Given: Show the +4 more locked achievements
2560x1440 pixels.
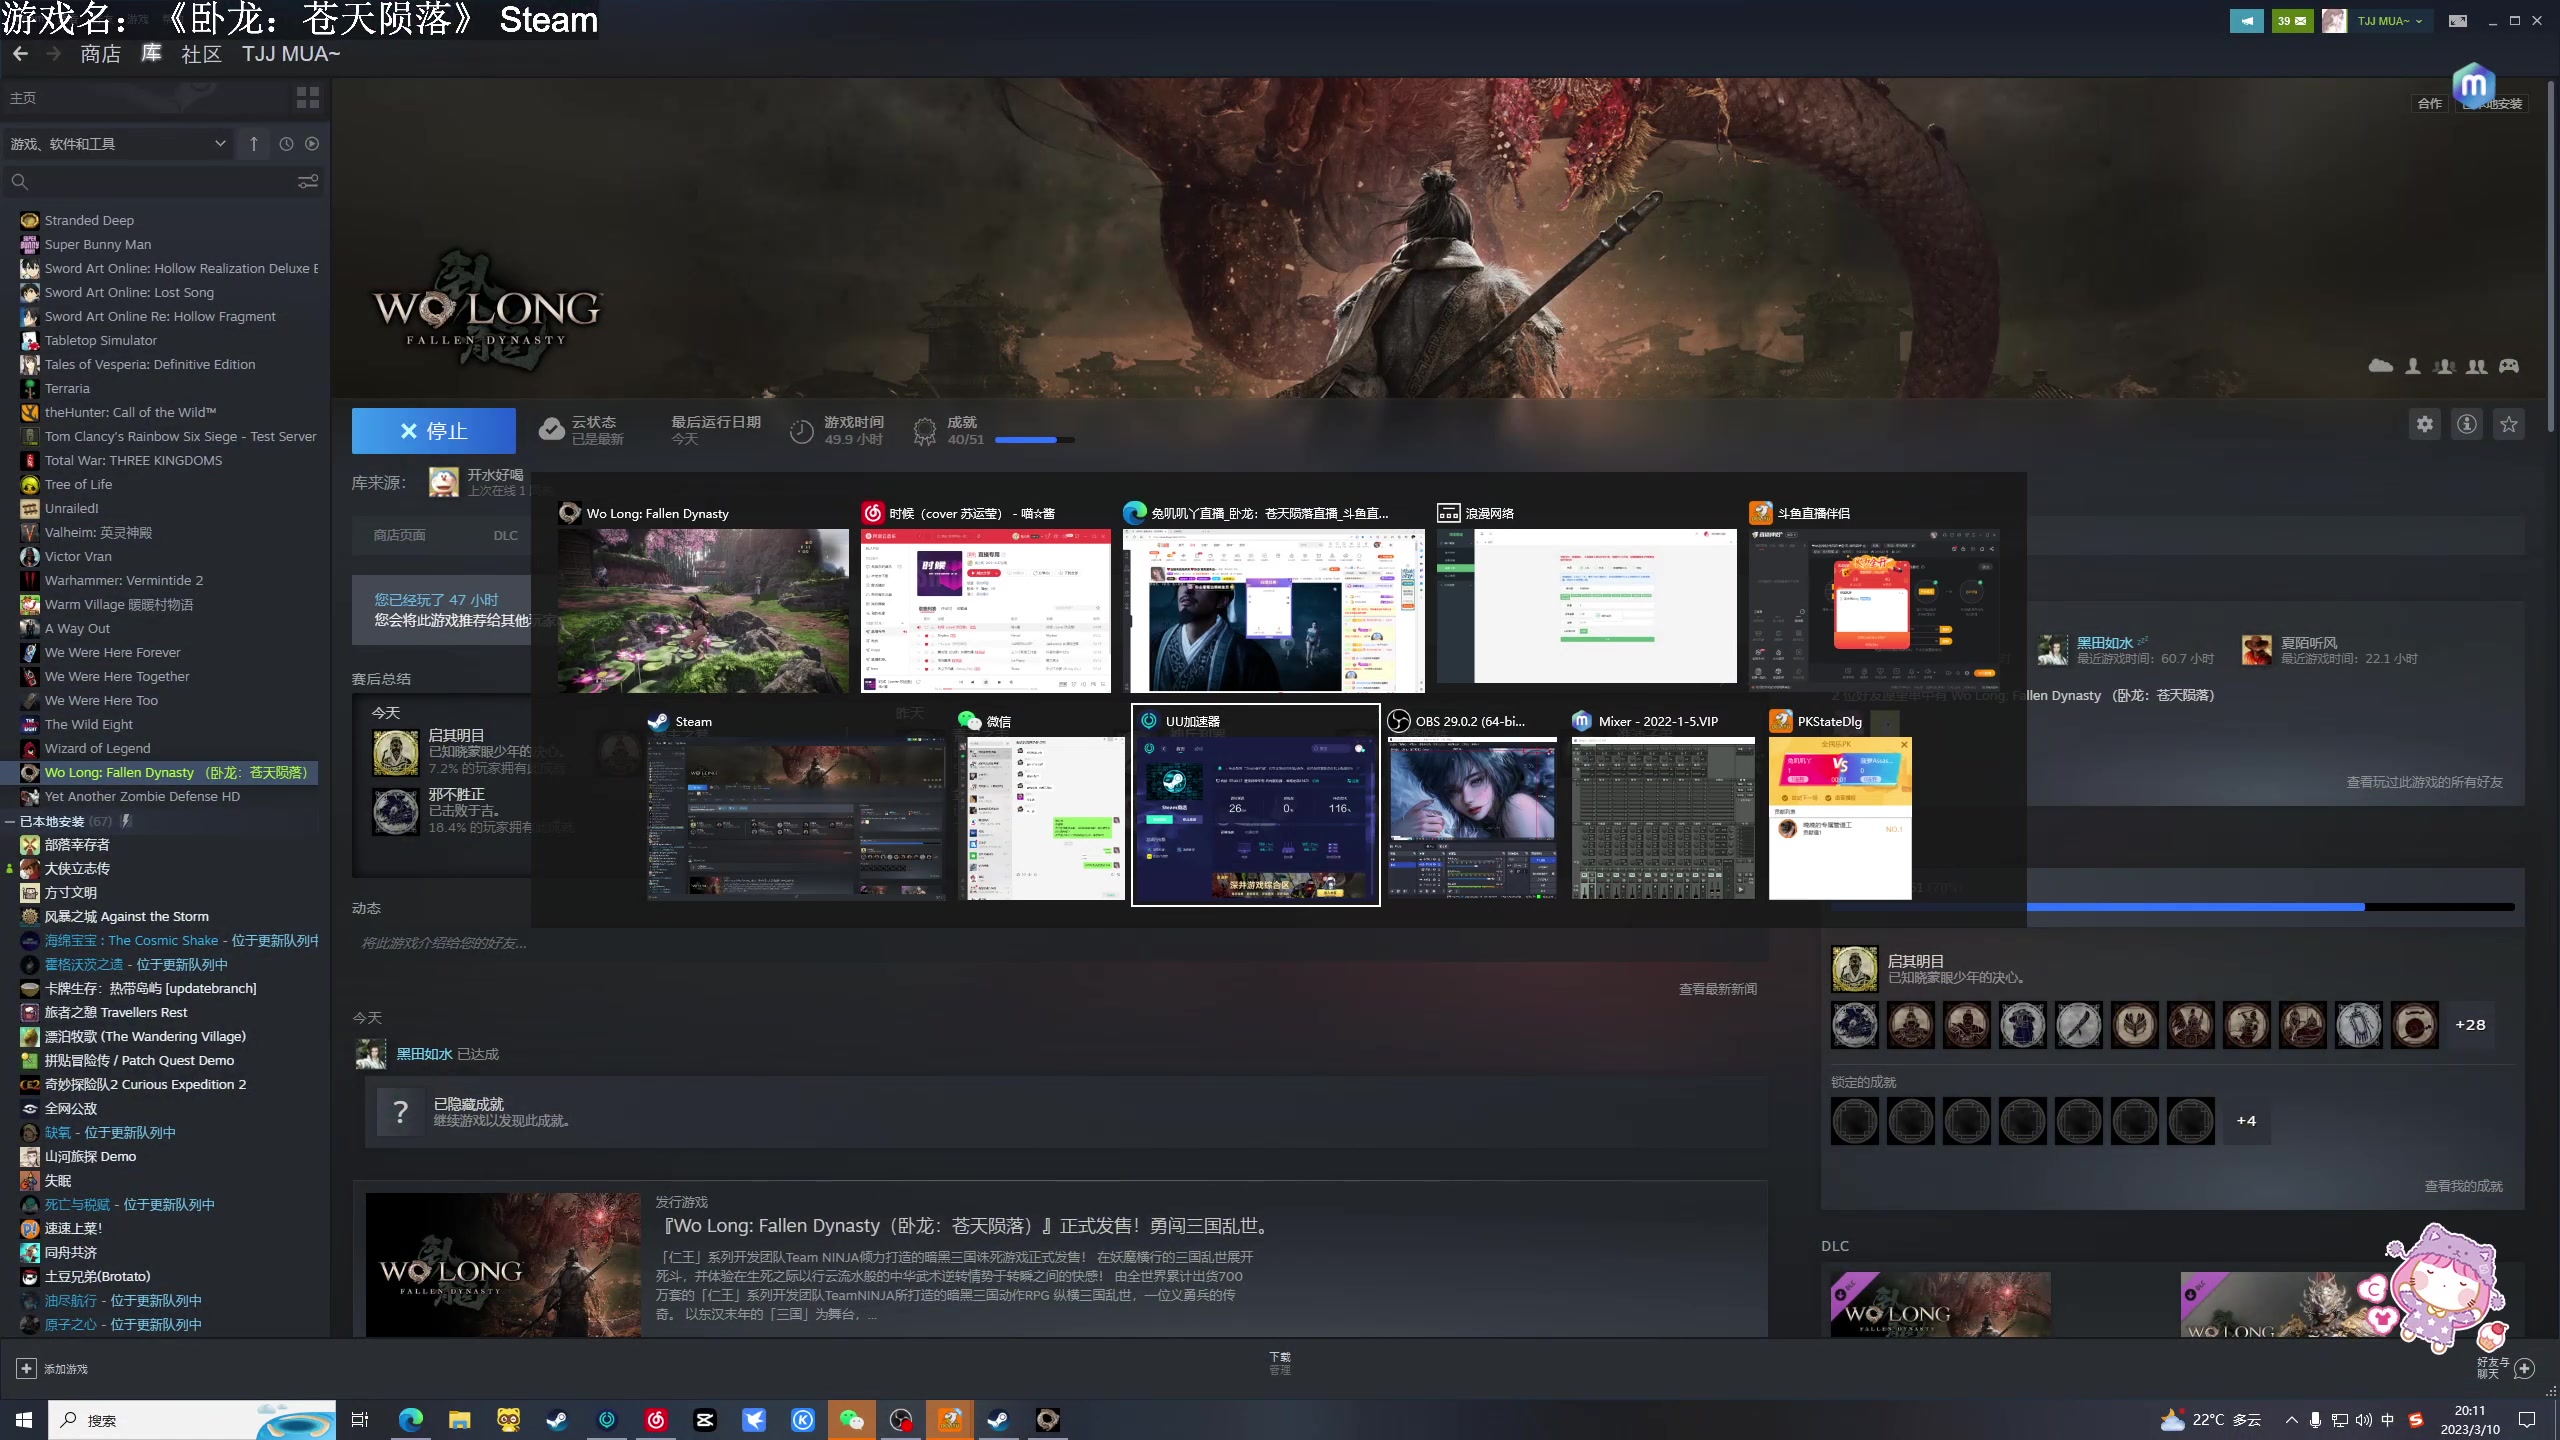Looking at the screenshot, I should 2245,1121.
